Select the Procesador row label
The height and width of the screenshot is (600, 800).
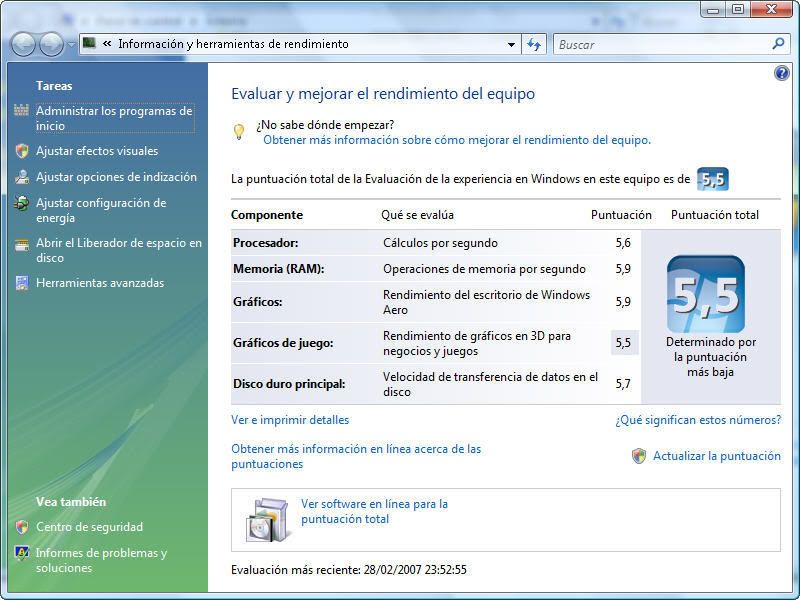pos(266,243)
